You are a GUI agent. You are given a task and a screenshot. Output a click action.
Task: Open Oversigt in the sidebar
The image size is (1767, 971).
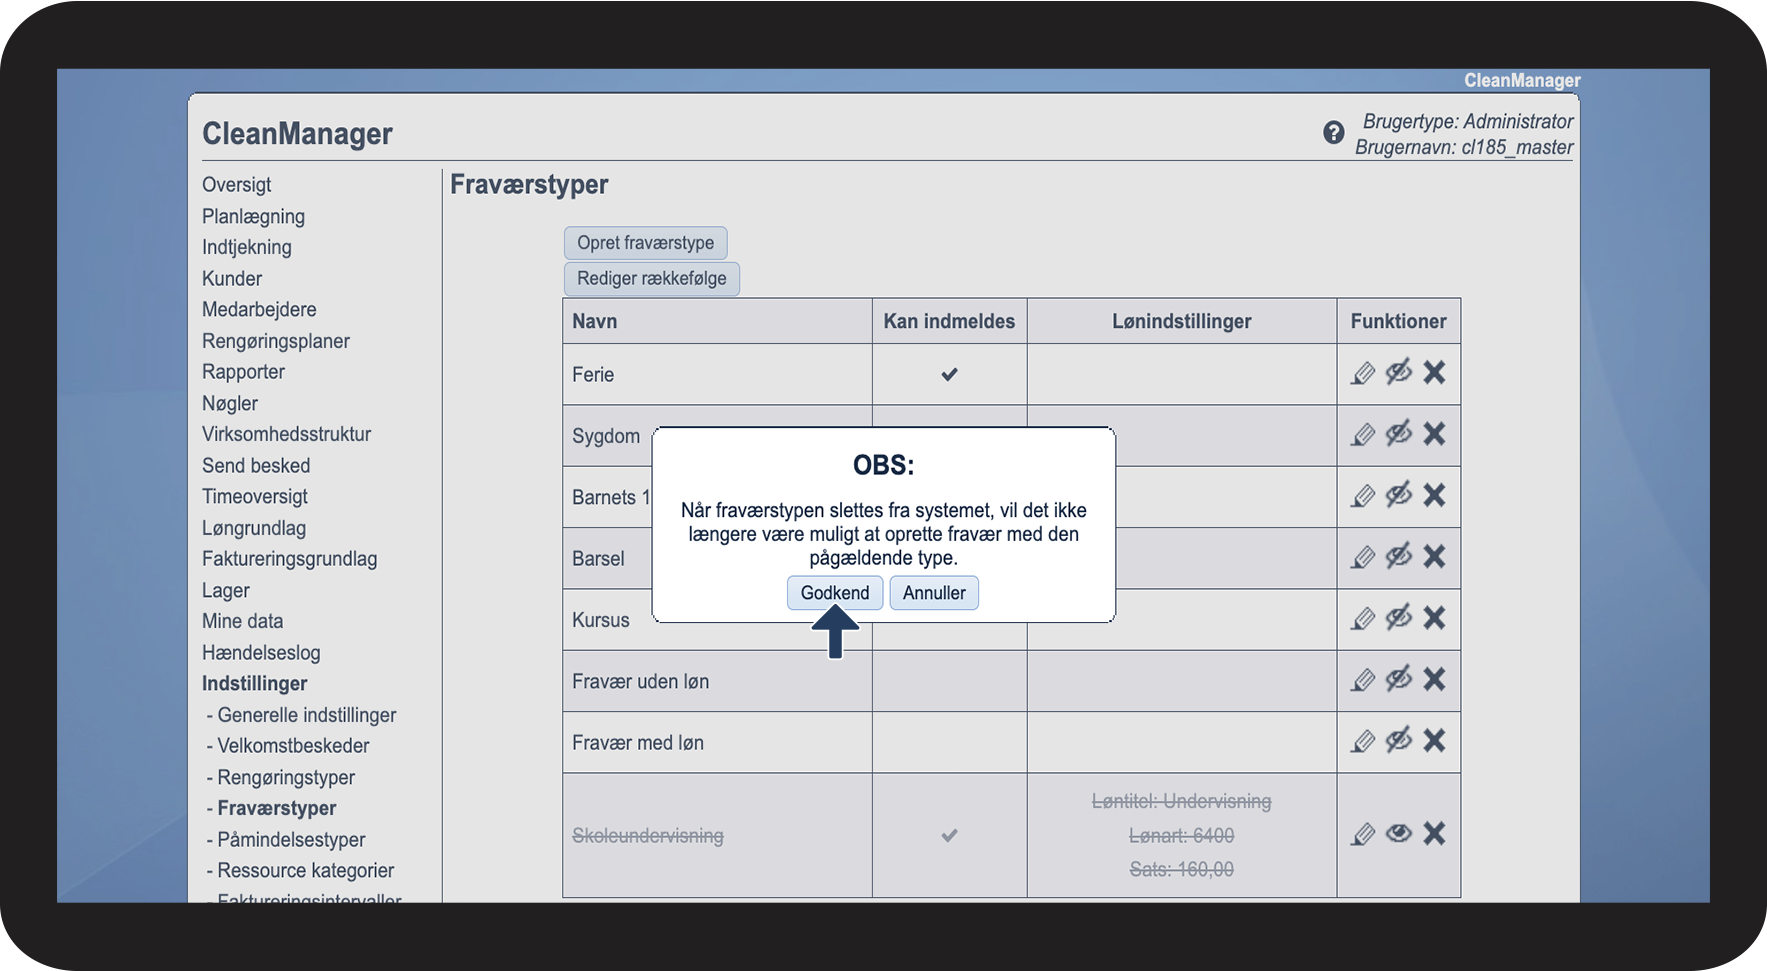tap(237, 185)
